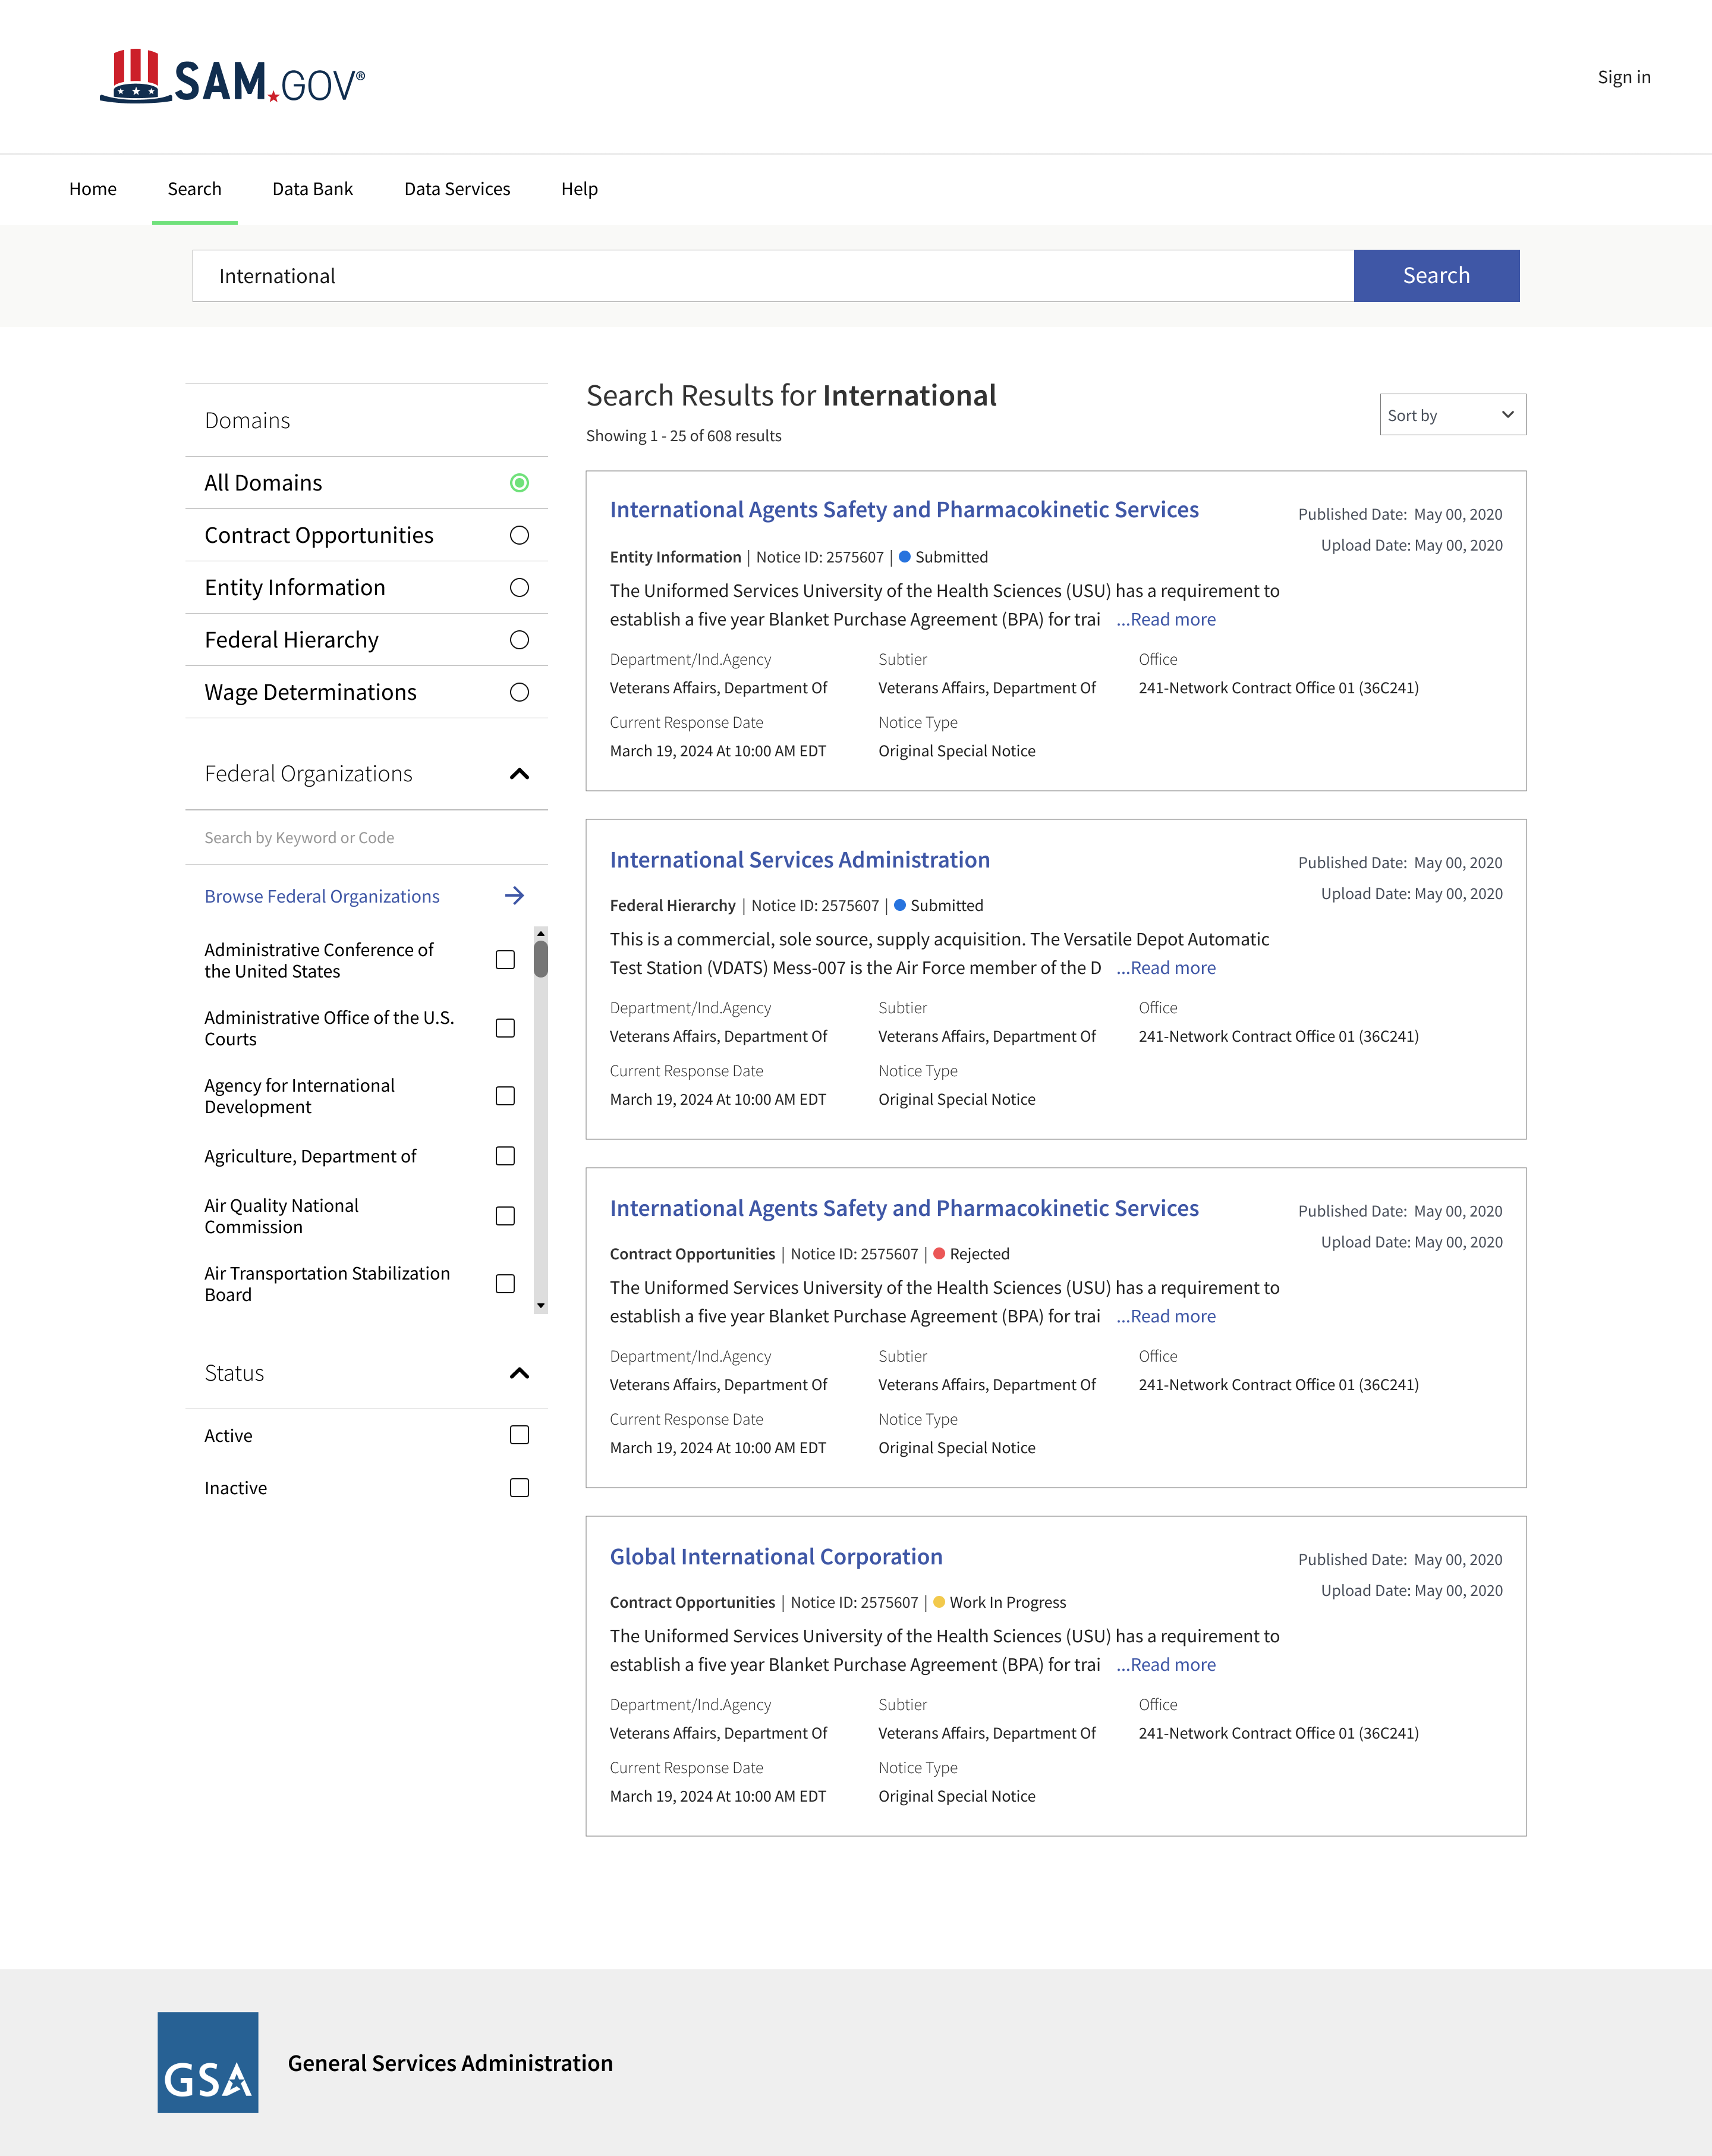Click the organizations list scrollbar thumb

pyautogui.click(x=541, y=959)
